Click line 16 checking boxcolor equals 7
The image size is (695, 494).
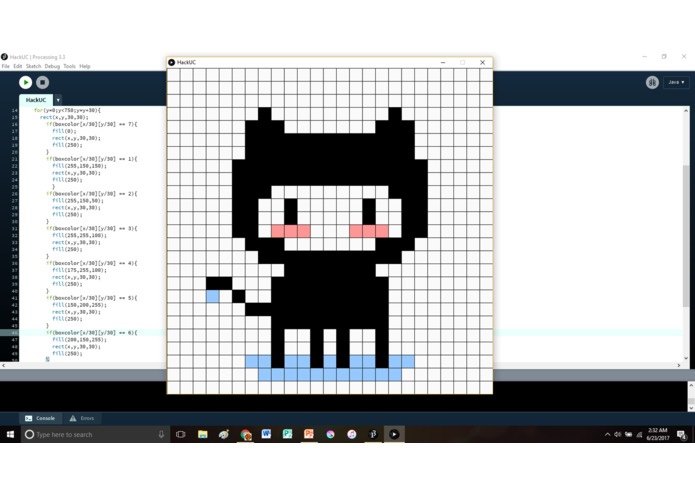click(92, 124)
